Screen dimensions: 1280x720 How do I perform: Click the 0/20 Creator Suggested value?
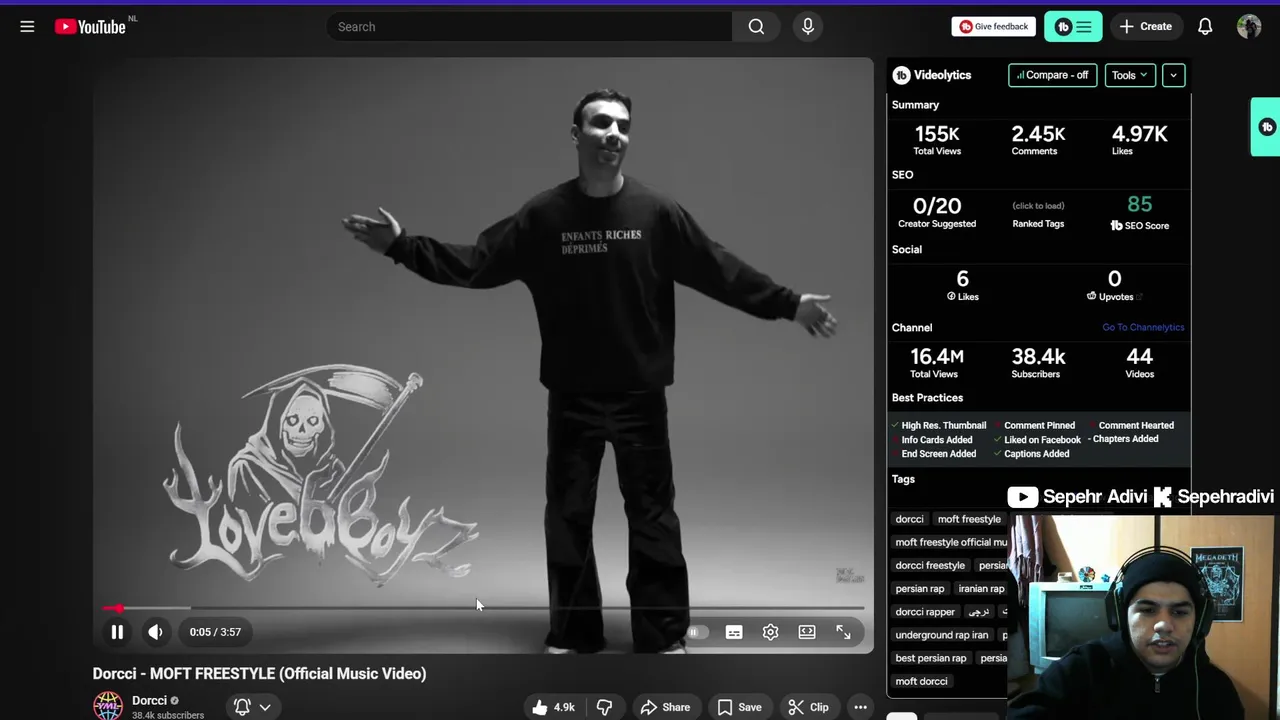point(937,206)
